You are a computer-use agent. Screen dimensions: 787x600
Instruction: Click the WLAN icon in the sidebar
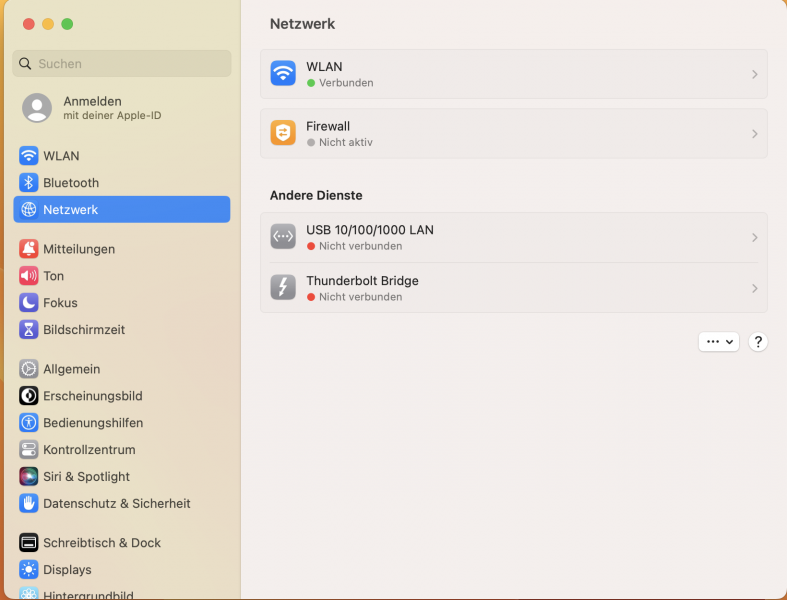[29, 156]
